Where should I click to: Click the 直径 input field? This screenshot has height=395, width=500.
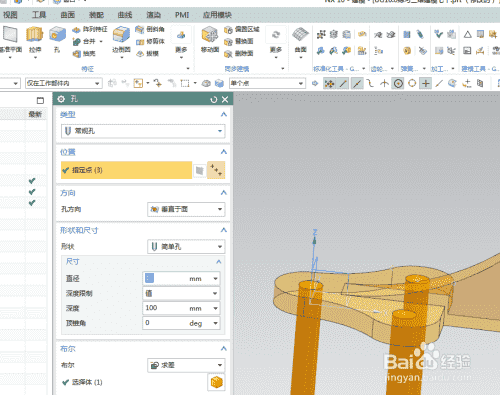pos(181,278)
